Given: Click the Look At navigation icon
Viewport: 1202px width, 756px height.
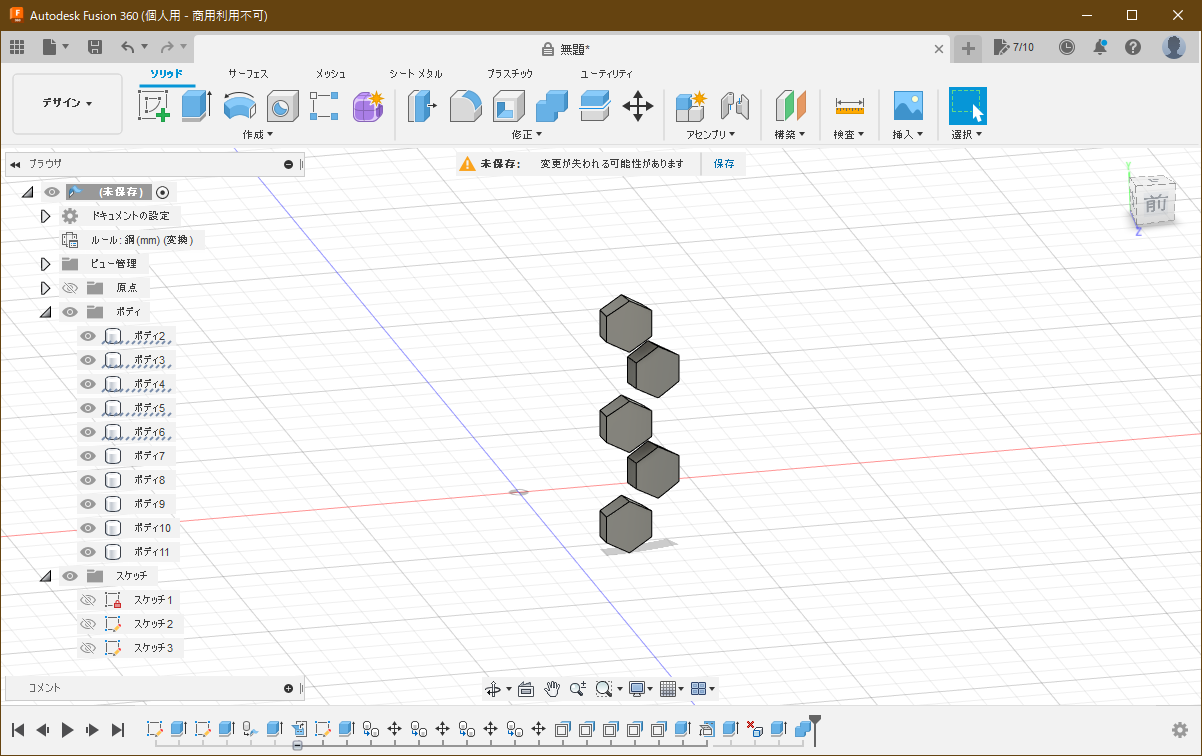Looking at the screenshot, I should 526,688.
